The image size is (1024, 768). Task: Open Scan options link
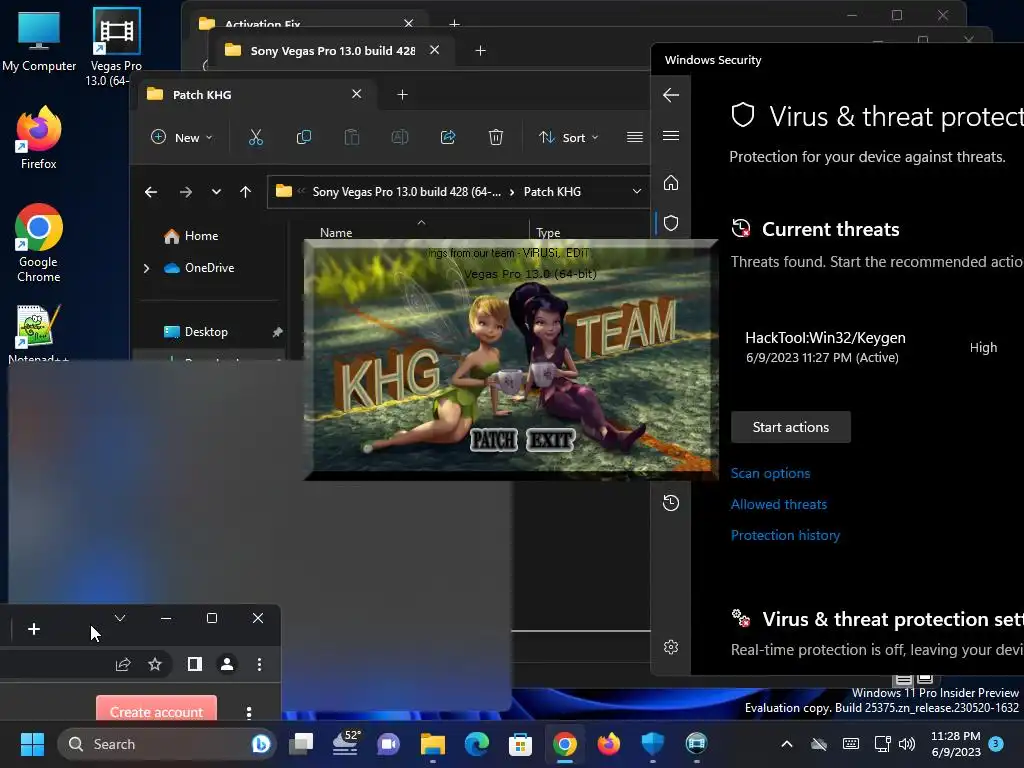click(771, 473)
